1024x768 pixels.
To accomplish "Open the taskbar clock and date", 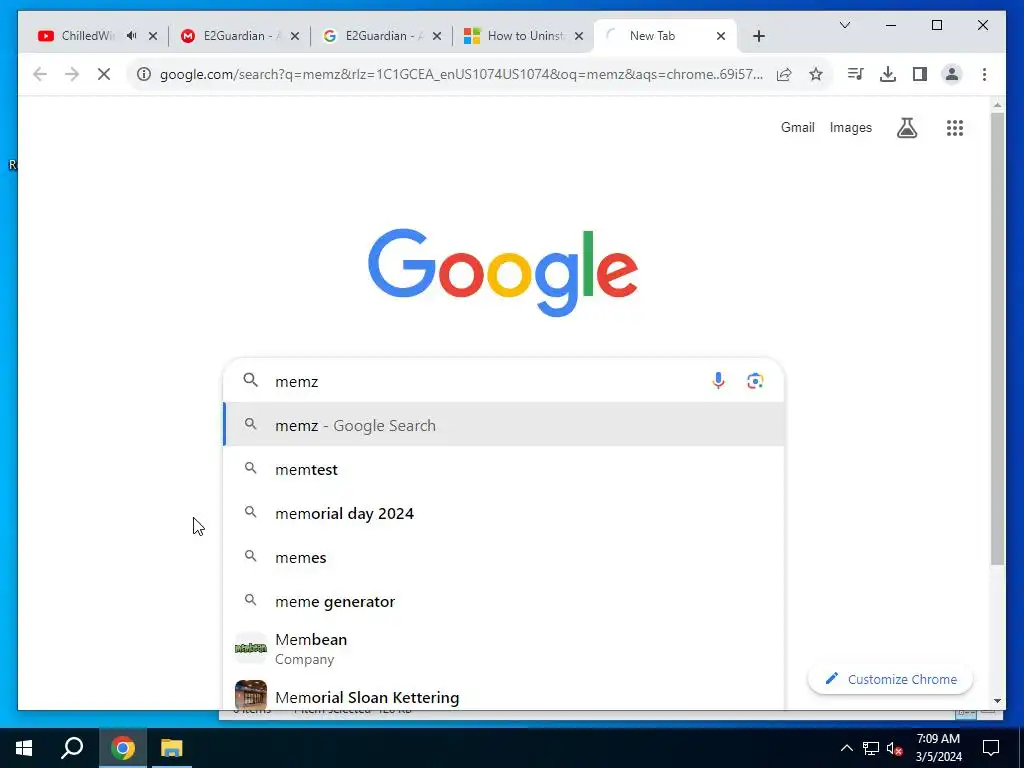I will 938,748.
